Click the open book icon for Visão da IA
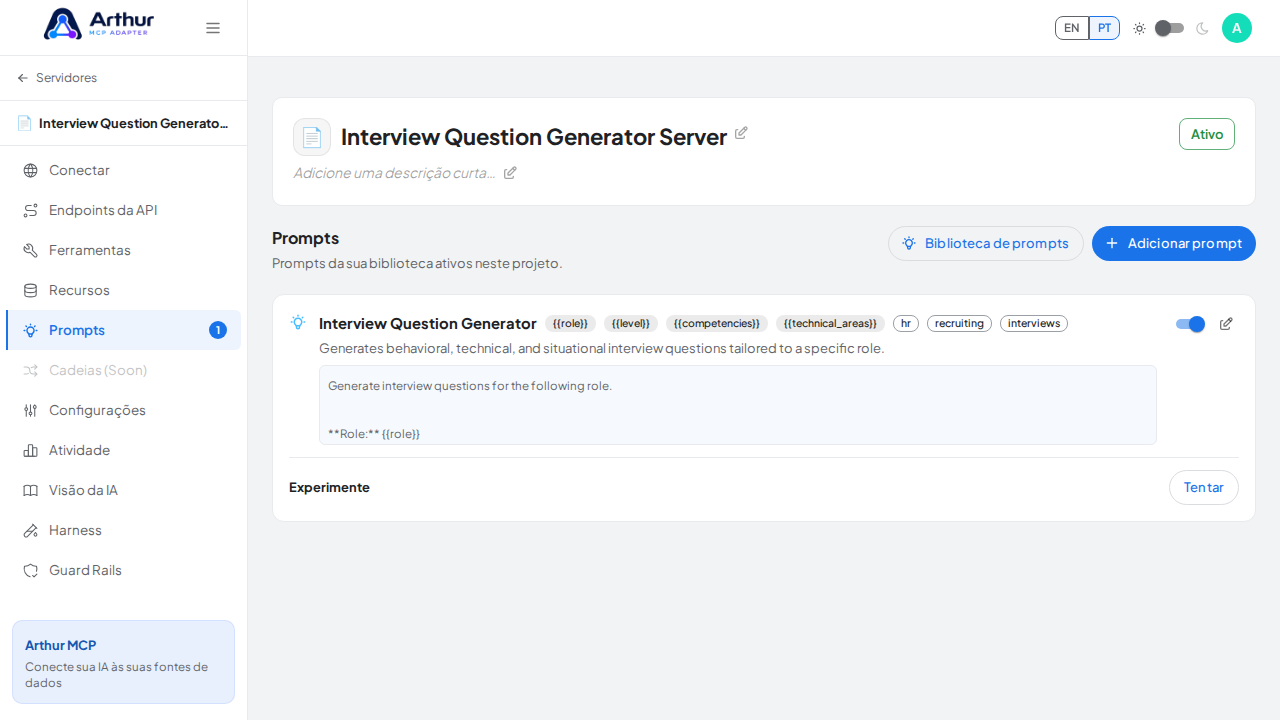The image size is (1280, 720). [x=31, y=490]
